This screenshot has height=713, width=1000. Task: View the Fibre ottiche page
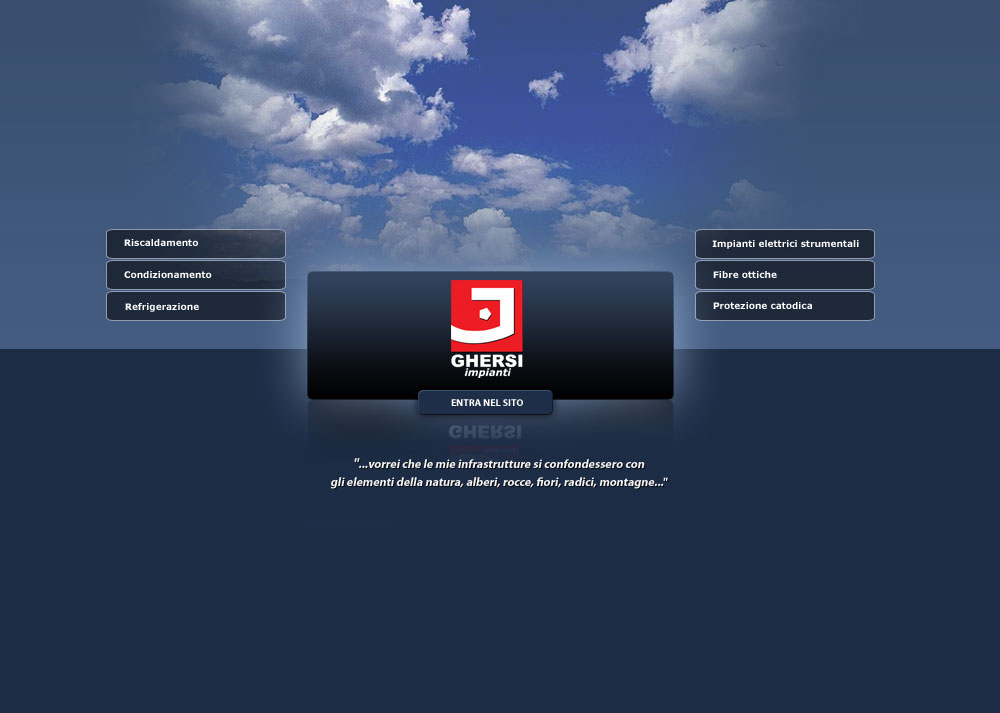click(x=784, y=275)
